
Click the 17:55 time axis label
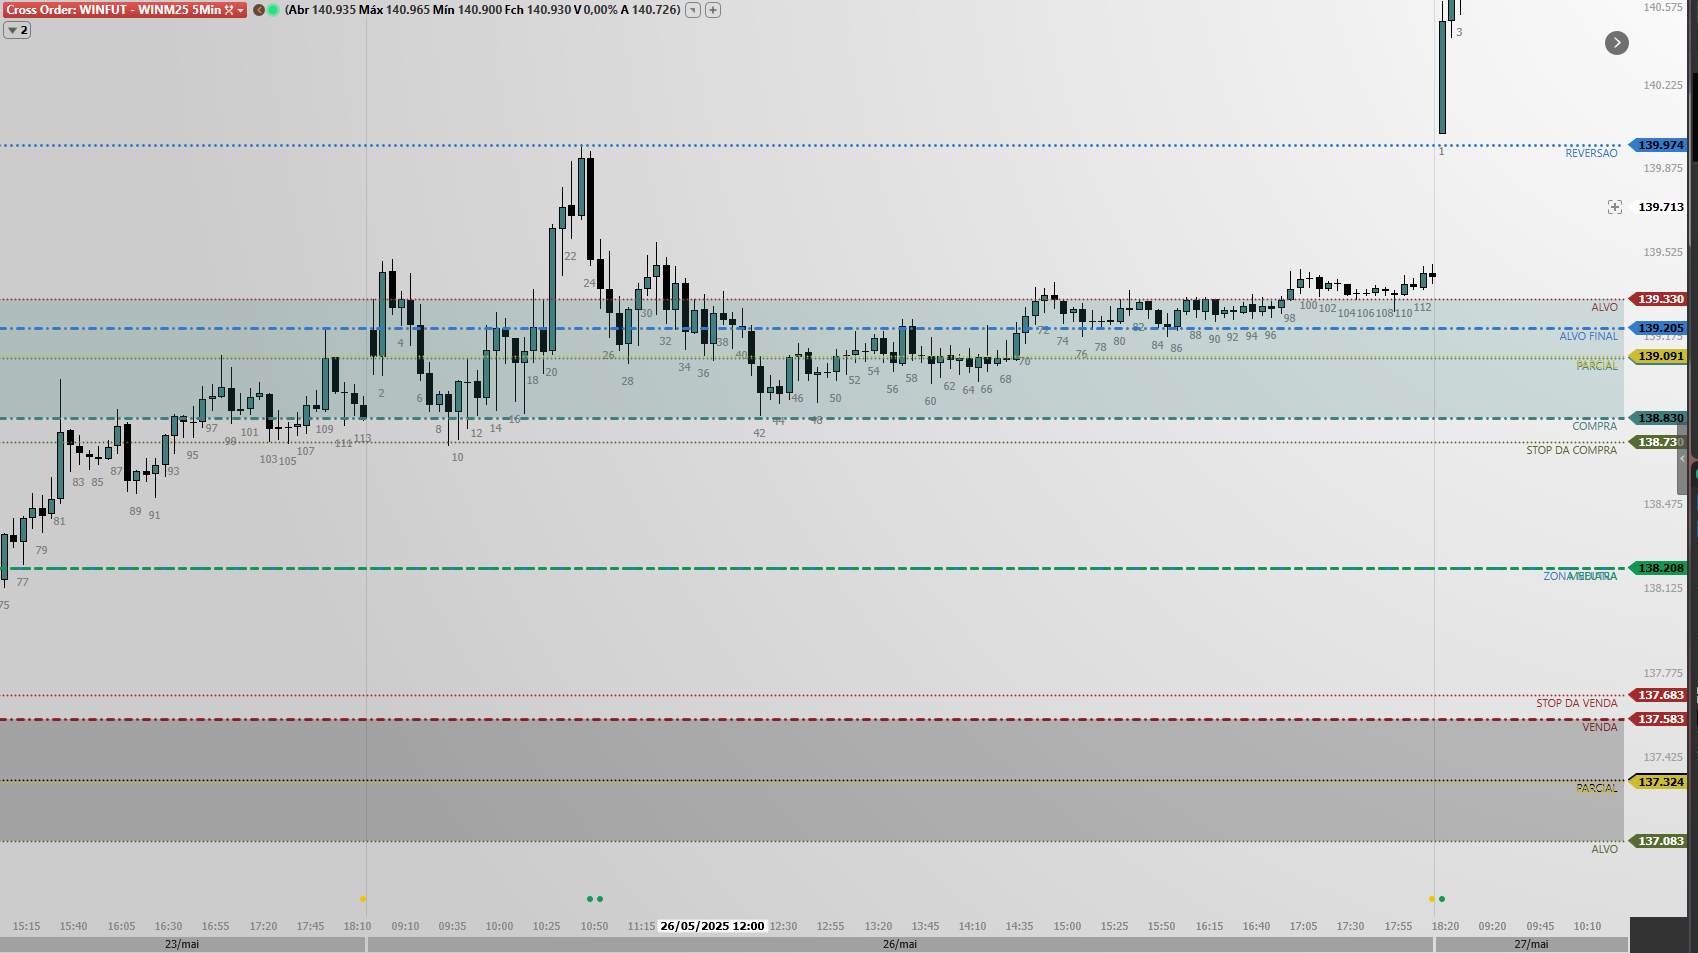[x=1398, y=926]
